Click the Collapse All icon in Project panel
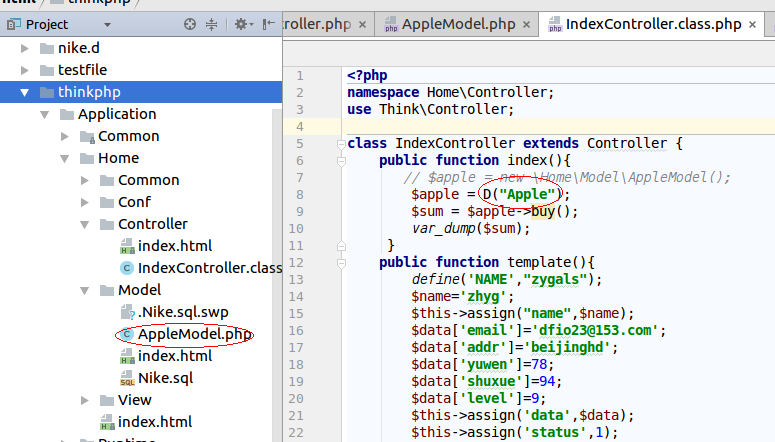The height and width of the screenshot is (442, 775). tap(212, 24)
